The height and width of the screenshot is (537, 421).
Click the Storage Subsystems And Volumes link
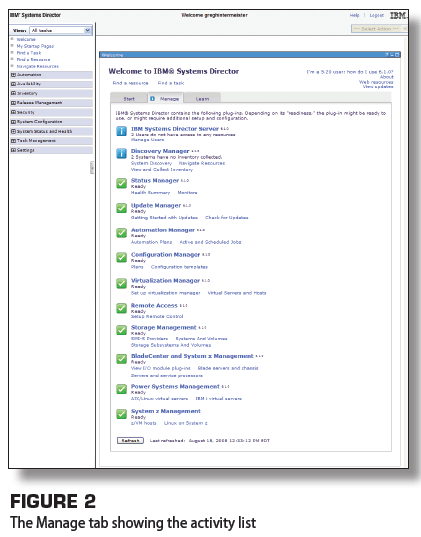pyautogui.click(x=171, y=345)
